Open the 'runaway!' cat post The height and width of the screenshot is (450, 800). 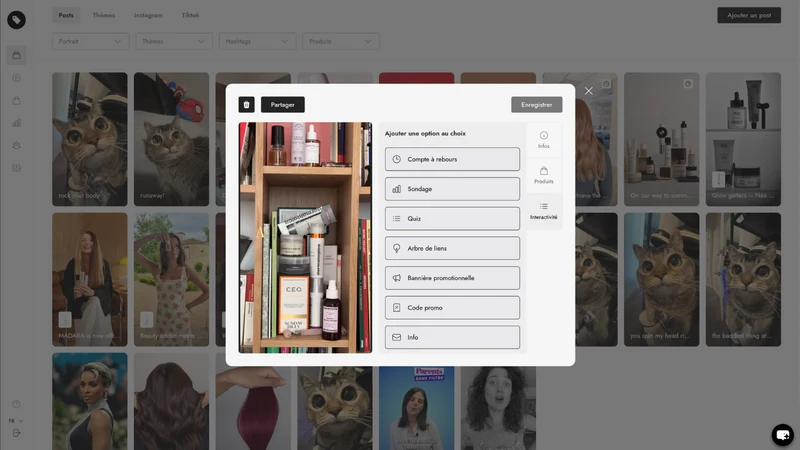[171, 139]
